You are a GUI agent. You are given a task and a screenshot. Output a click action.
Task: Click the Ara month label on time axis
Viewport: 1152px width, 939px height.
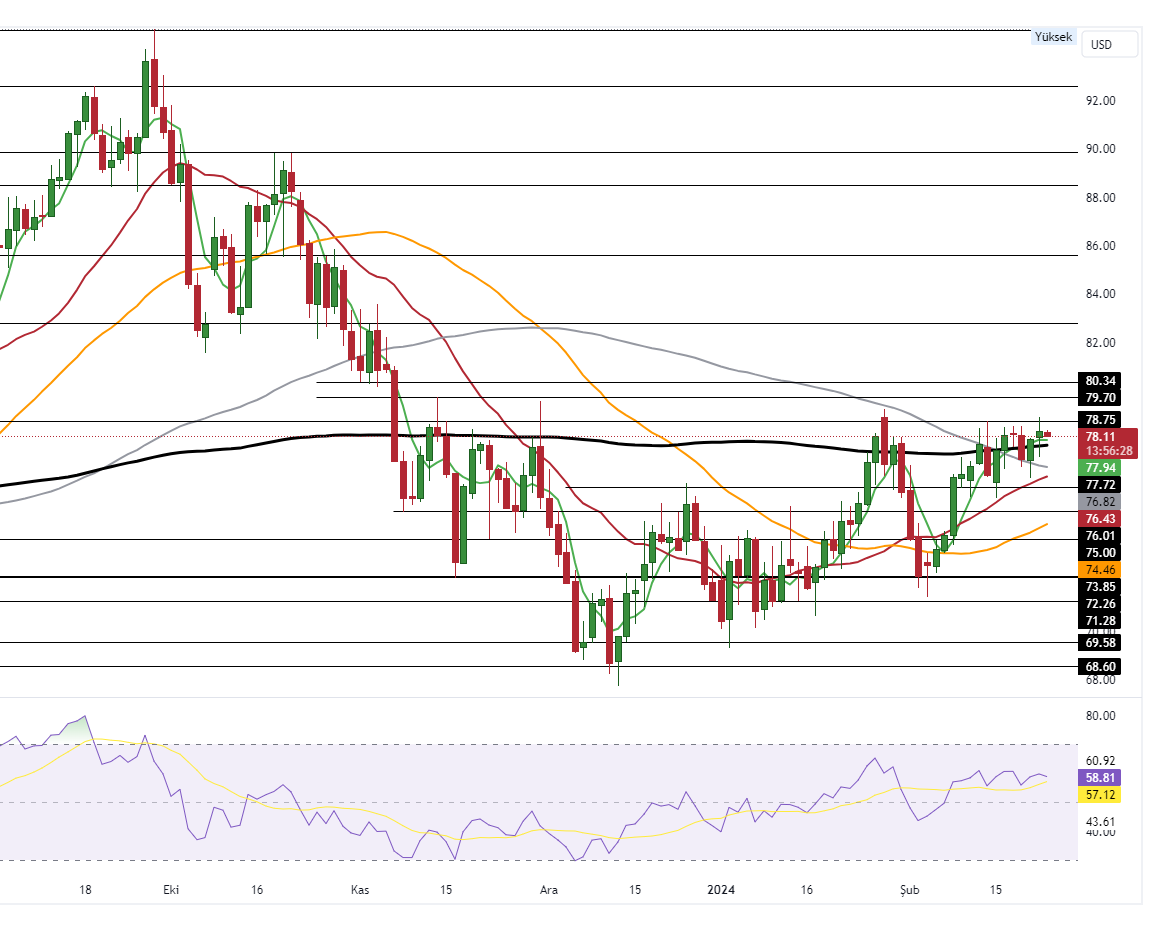[549, 890]
